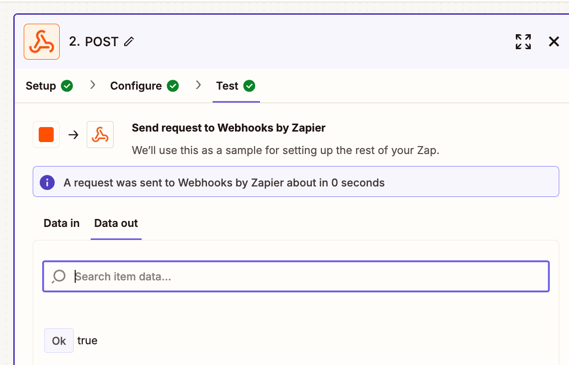Image resolution: width=569 pixels, height=365 pixels.
Task: Click the orange square trigger app icon
Action: (46, 135)
